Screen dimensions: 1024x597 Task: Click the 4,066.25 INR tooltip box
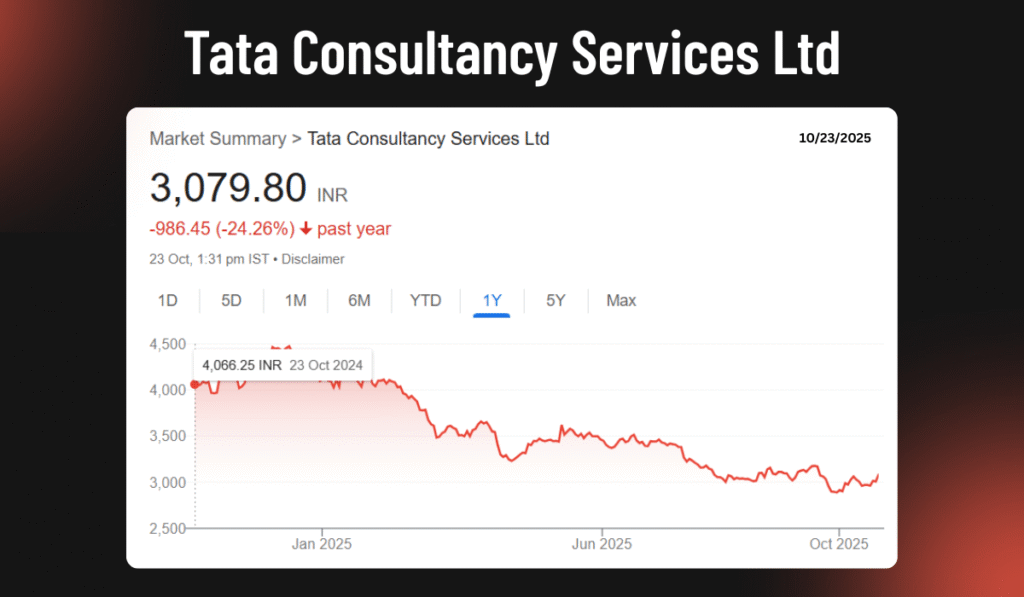tap(283, 365)
